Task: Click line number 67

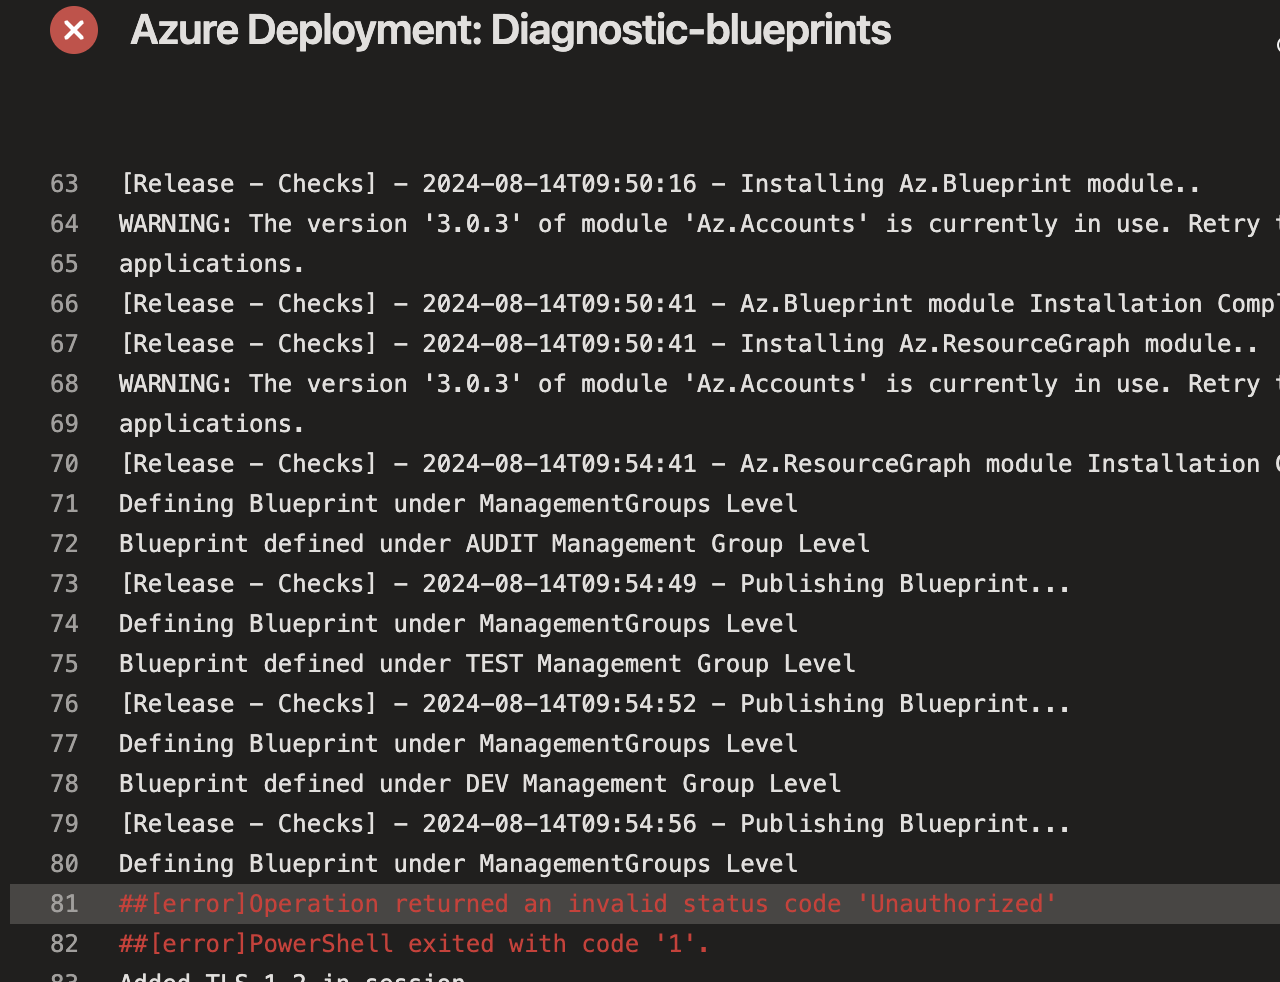Action: pos(64,344)
